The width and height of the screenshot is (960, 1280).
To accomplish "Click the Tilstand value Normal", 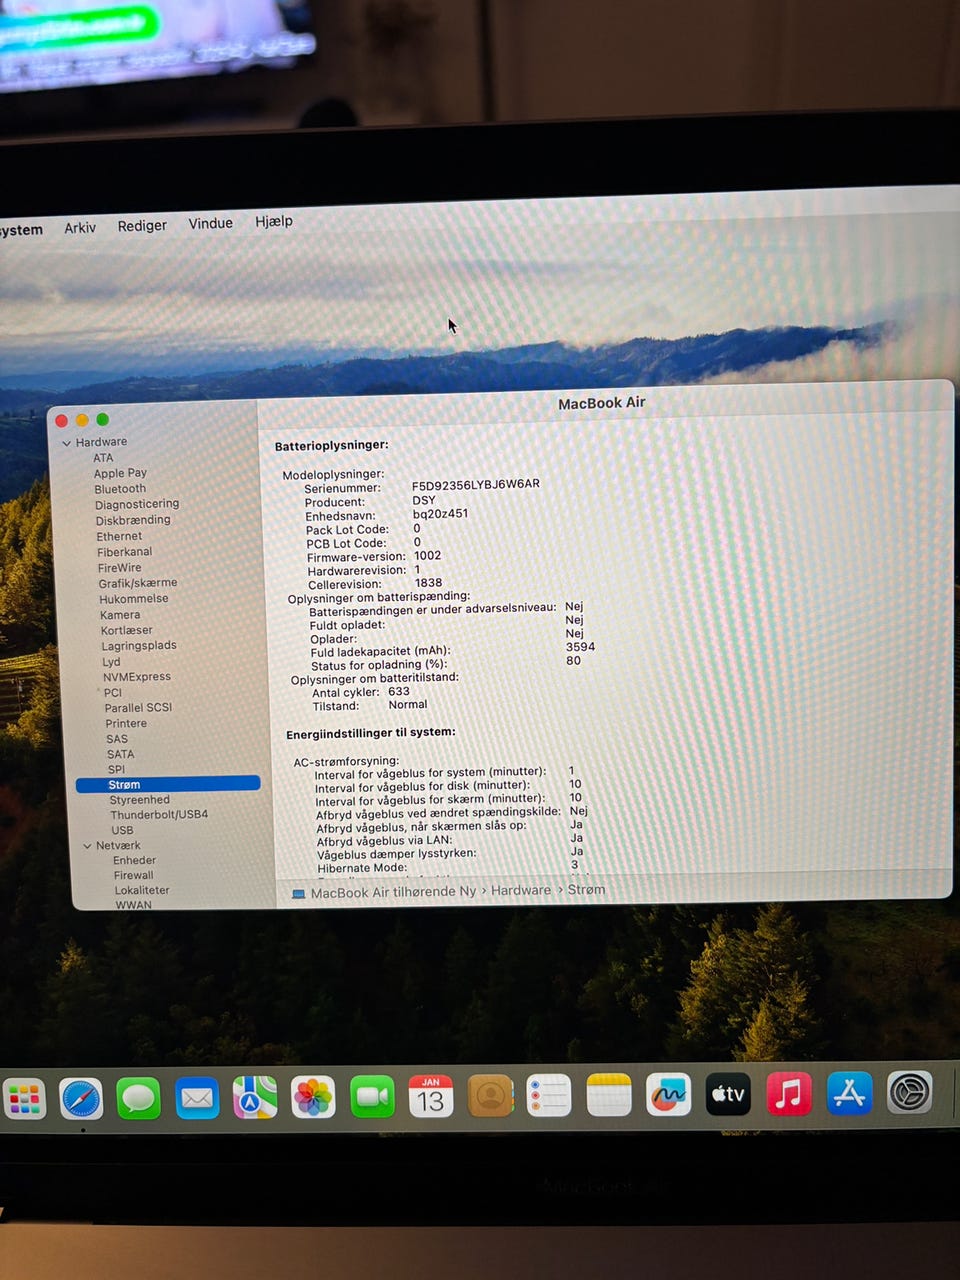I will pyautogui.click(x=408, y=704).
